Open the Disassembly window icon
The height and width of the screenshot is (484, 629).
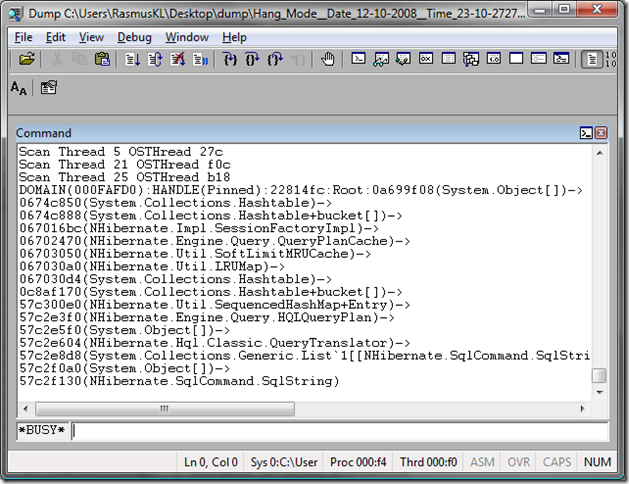pos(493,59)
